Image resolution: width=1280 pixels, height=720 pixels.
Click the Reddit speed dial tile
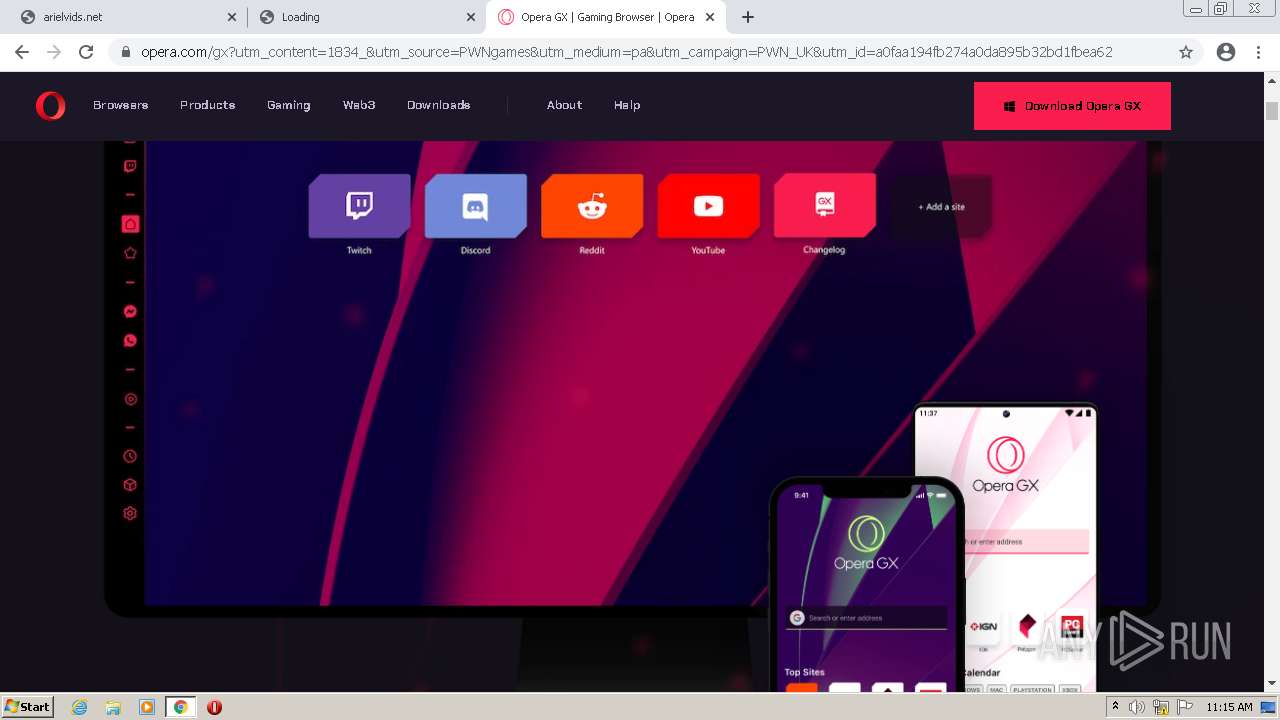(x=592, y=206)
